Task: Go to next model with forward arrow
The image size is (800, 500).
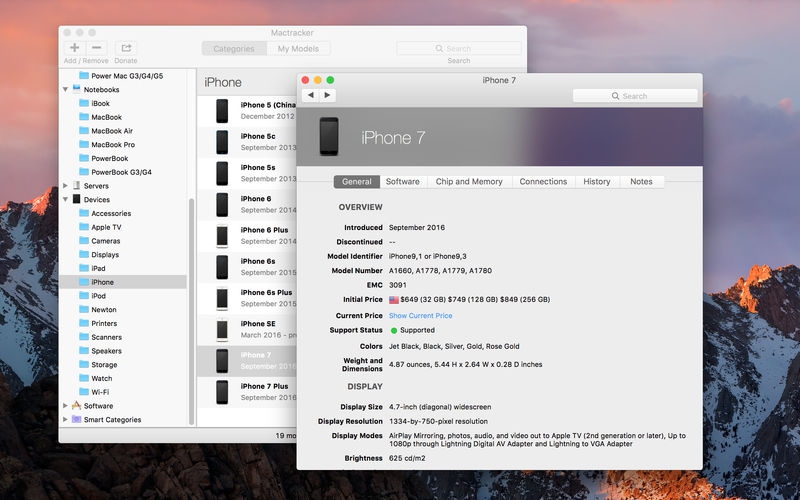Action: click(327, 95)
